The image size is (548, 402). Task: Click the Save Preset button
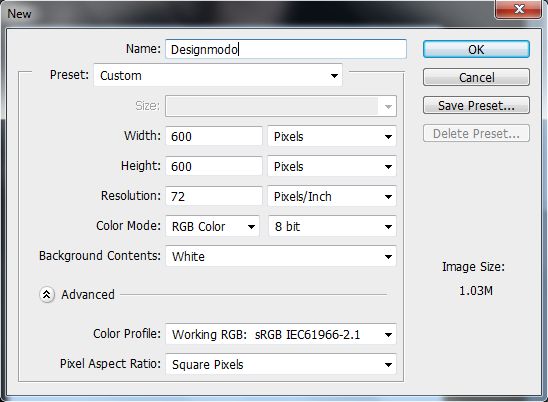tap(476, 105)
